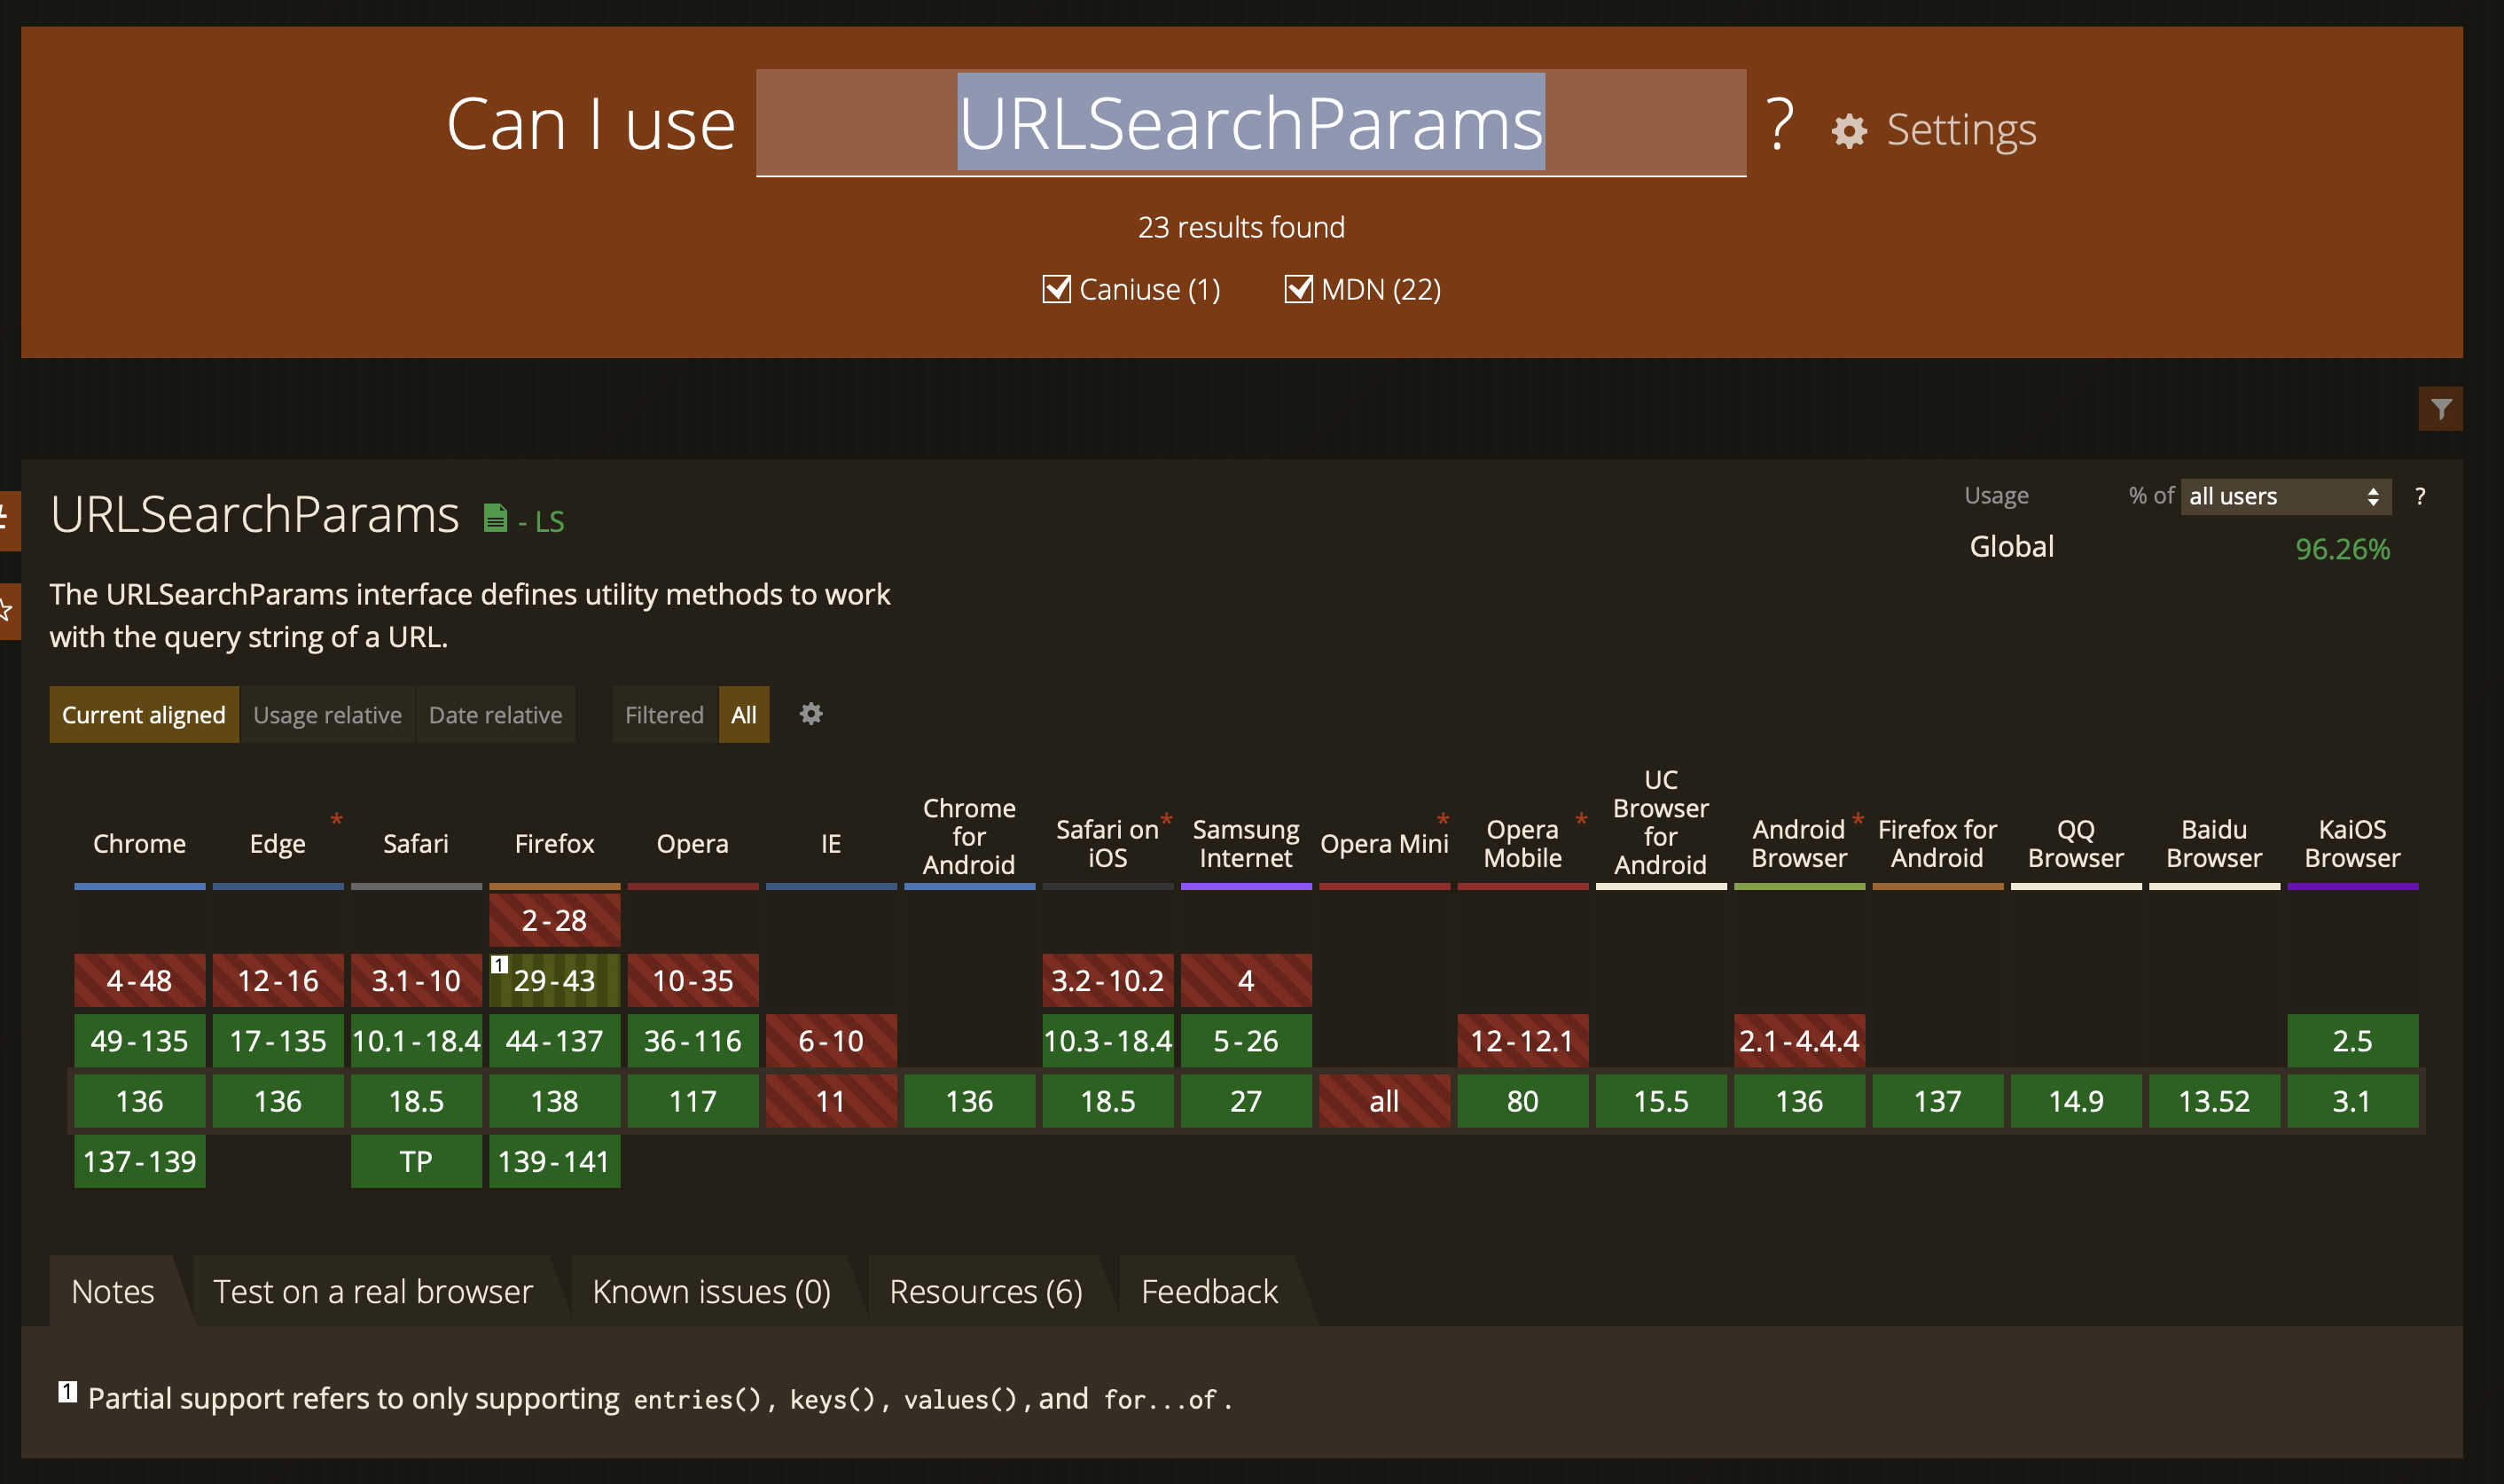Click the filter funnel icon

tap(2440, 409)
